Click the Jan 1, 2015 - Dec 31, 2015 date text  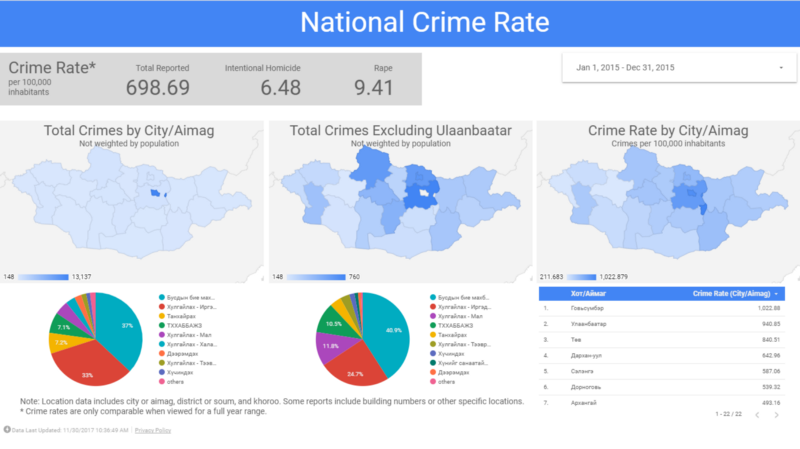point(625,68)
